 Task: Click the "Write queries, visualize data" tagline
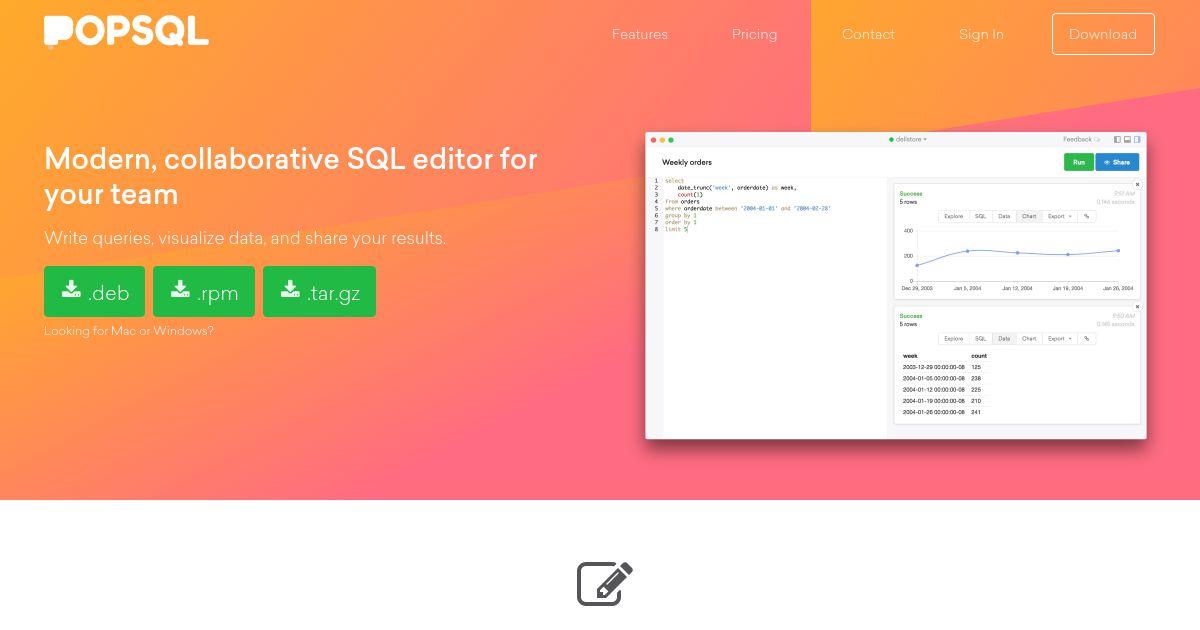(245, 238)
